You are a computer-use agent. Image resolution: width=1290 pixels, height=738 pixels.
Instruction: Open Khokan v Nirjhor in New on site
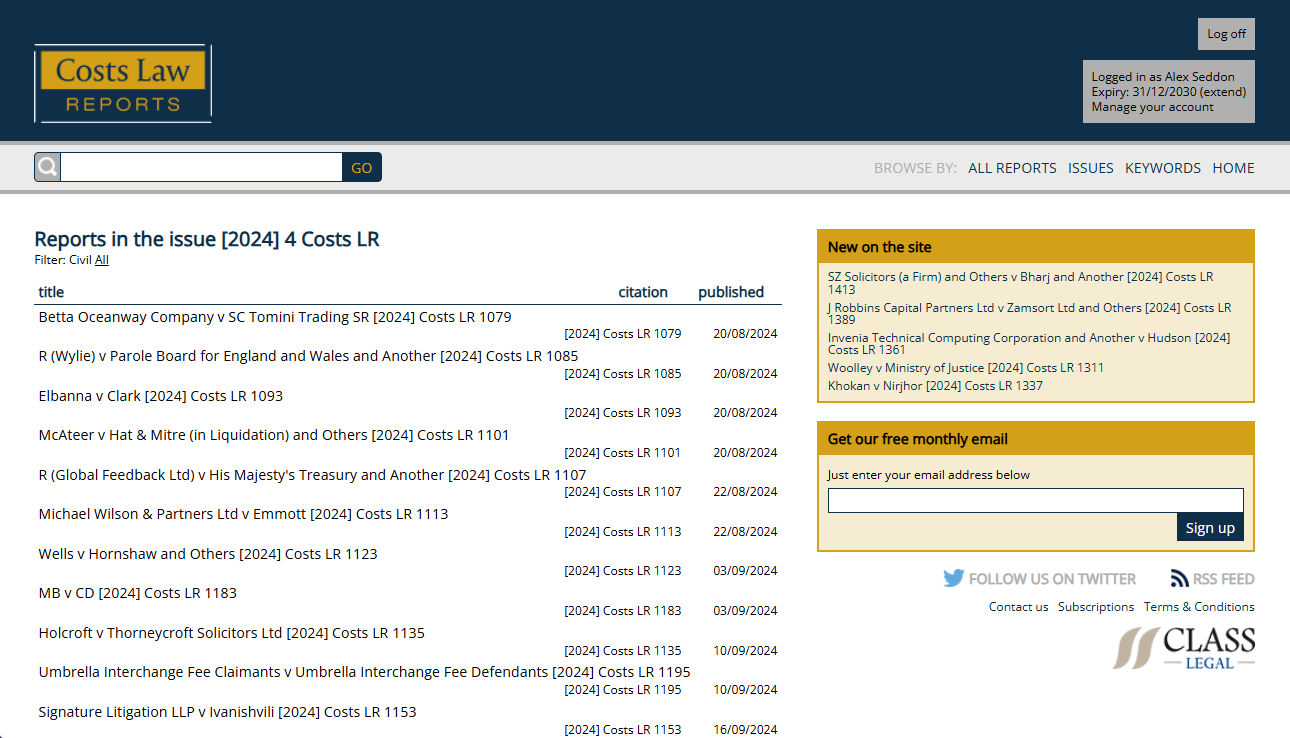[x=935, y=386]
